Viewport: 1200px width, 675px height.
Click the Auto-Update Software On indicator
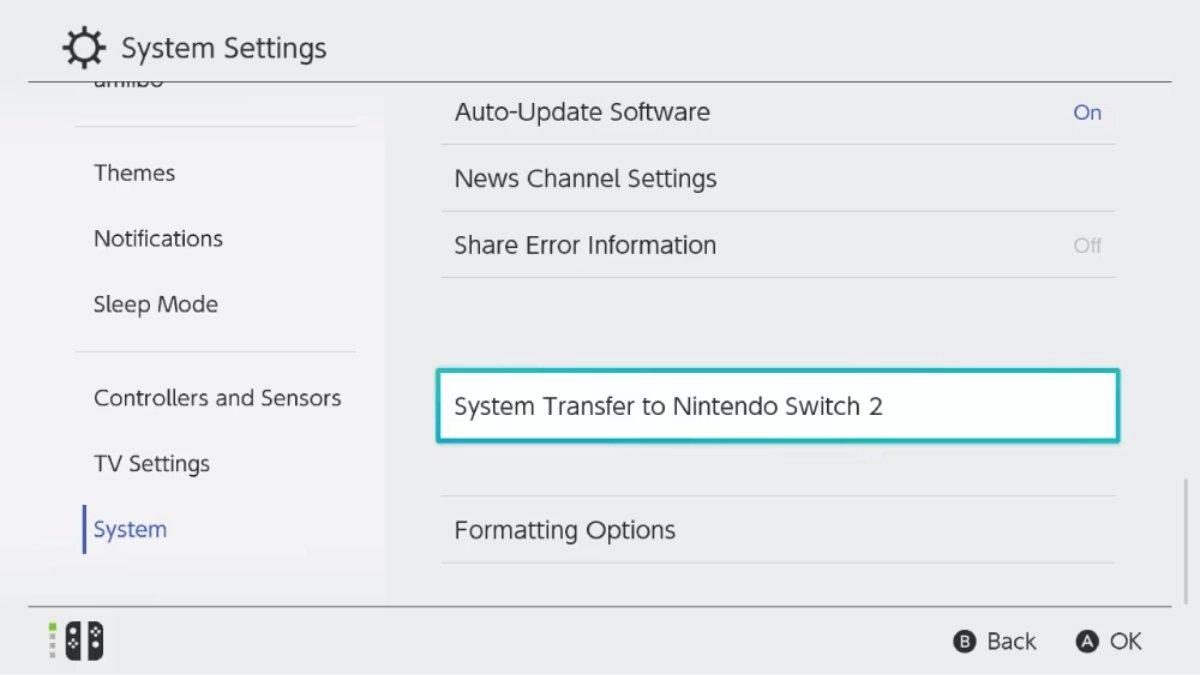pos(1087,112)
